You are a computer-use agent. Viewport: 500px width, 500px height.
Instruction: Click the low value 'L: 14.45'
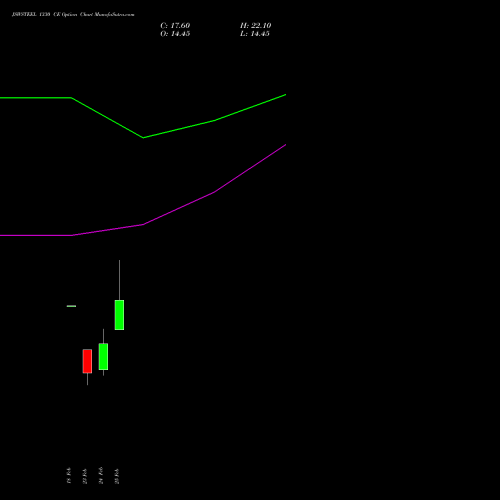[x=255, y=34]
